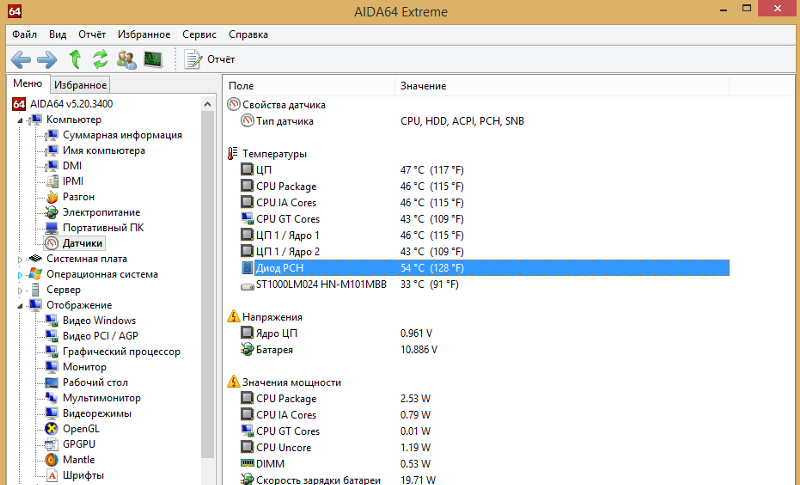The image size is (800, 485).
Task: Switch to the Избранное sidebar tab
Action: click(x=80, y=85)
